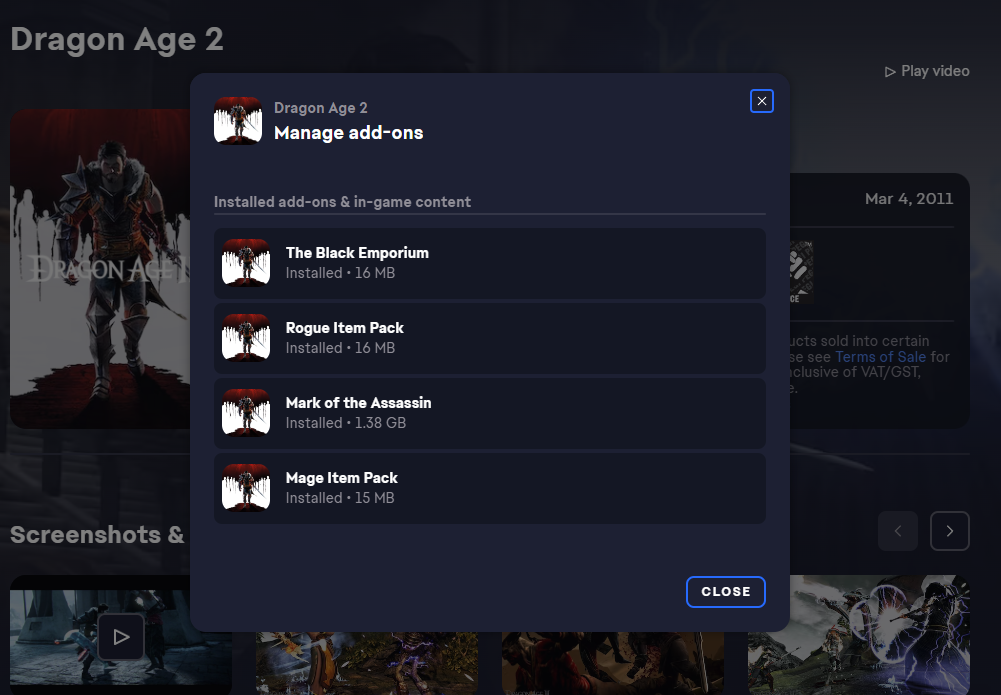1001x695 pixels.
Task: Click the Dragon Age 2 cover art
Action: [100, 269]
